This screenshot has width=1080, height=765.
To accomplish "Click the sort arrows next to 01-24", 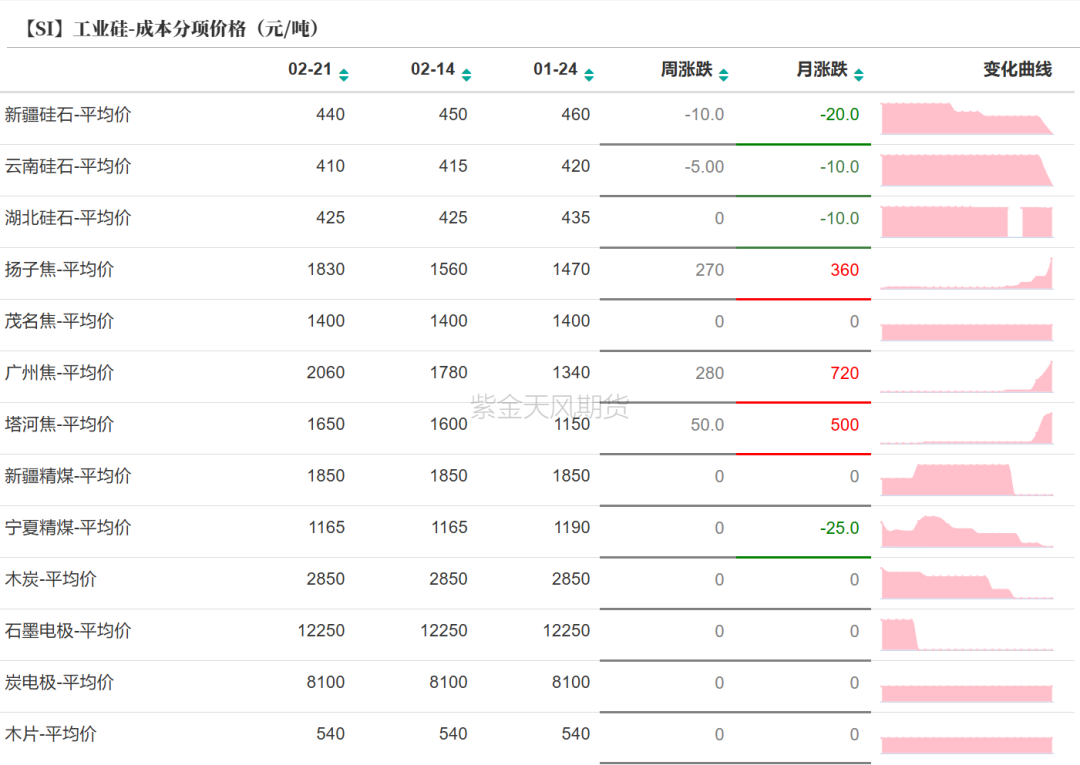I will click(x=589, y=74).
